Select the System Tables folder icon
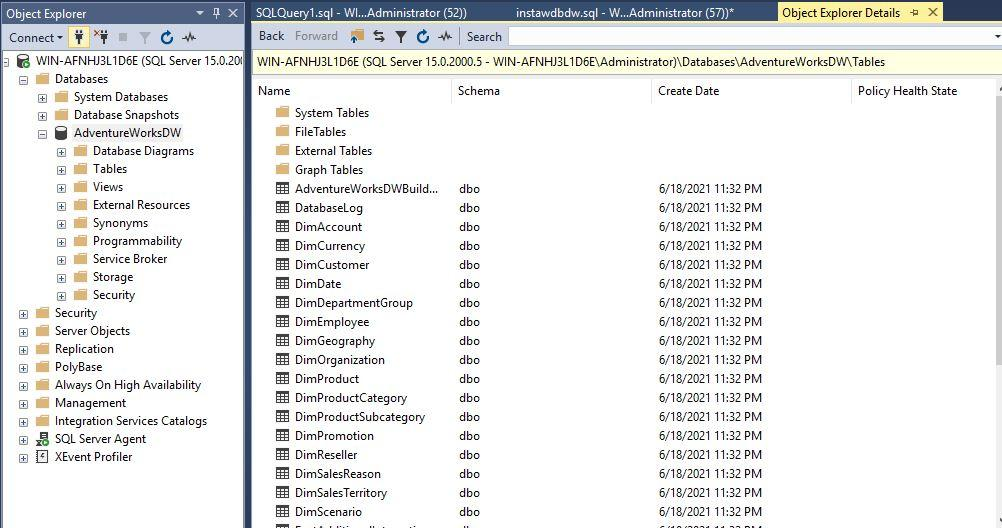Screen dimensions: 1002x528 coord(282,112)
